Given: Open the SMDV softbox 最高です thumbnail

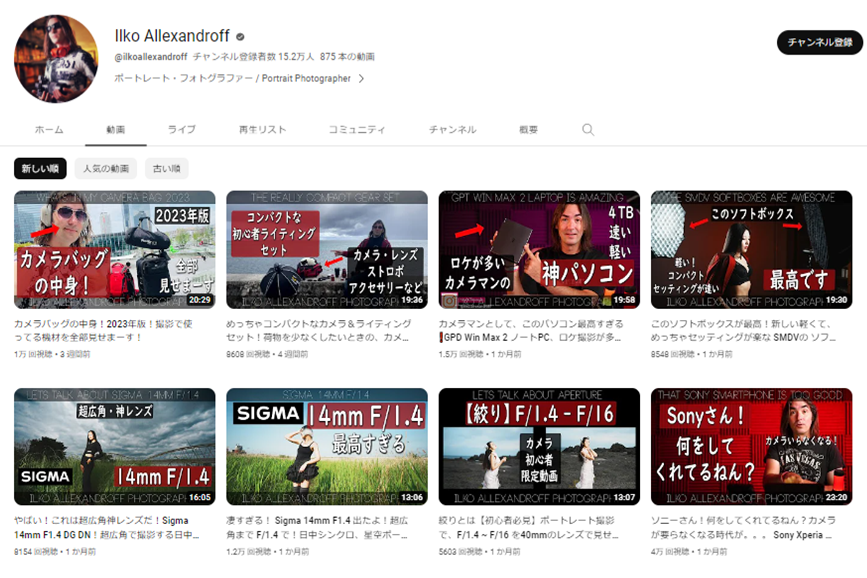Looking at the screenshot, I should pyautogui.click(x=751, y=248).
